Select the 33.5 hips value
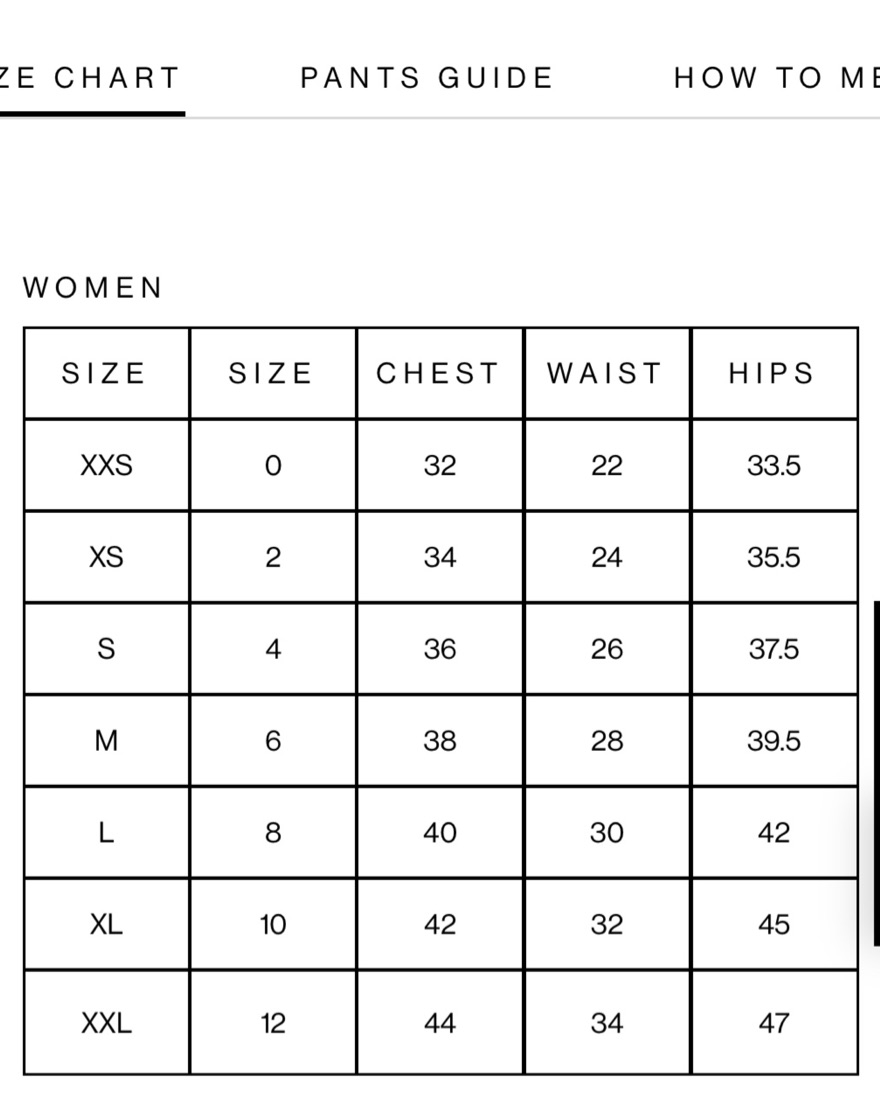 774,466
